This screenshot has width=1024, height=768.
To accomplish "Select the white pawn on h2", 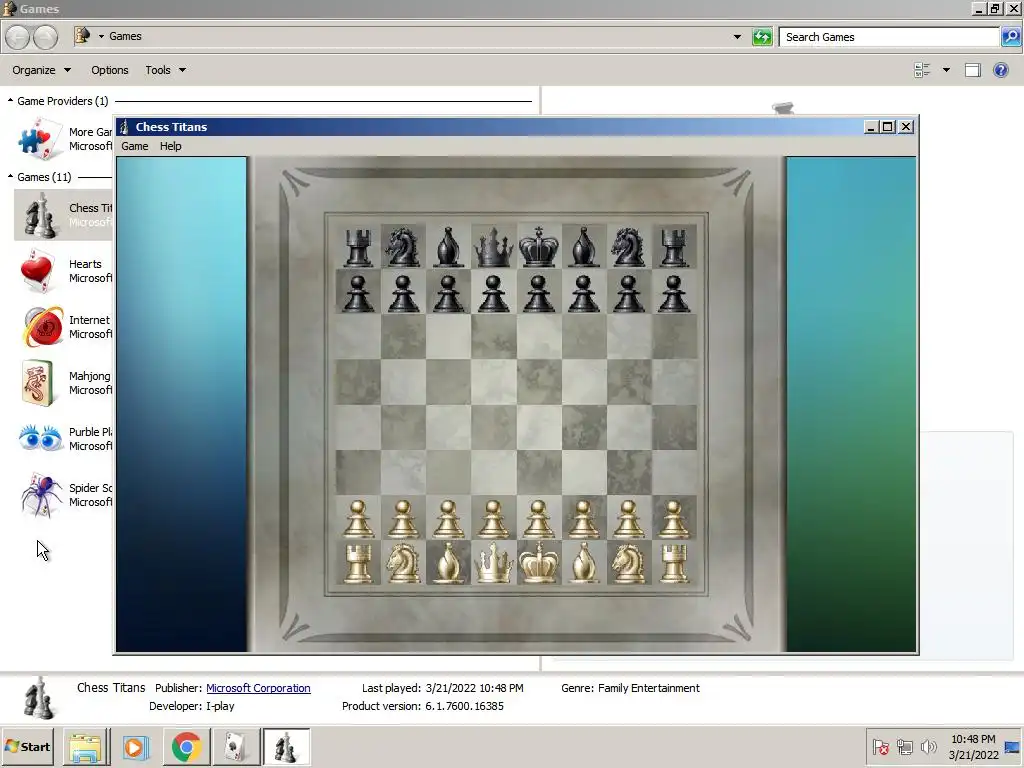I will [673, 519].
